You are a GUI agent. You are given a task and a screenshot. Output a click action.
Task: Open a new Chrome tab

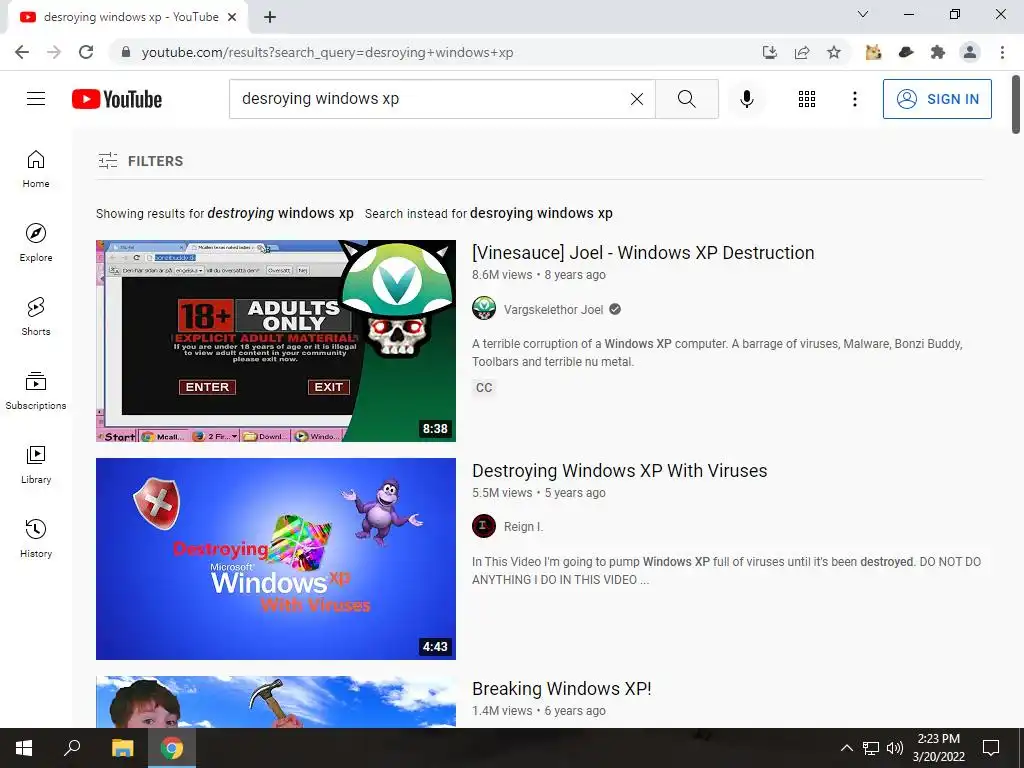(270, 17)
